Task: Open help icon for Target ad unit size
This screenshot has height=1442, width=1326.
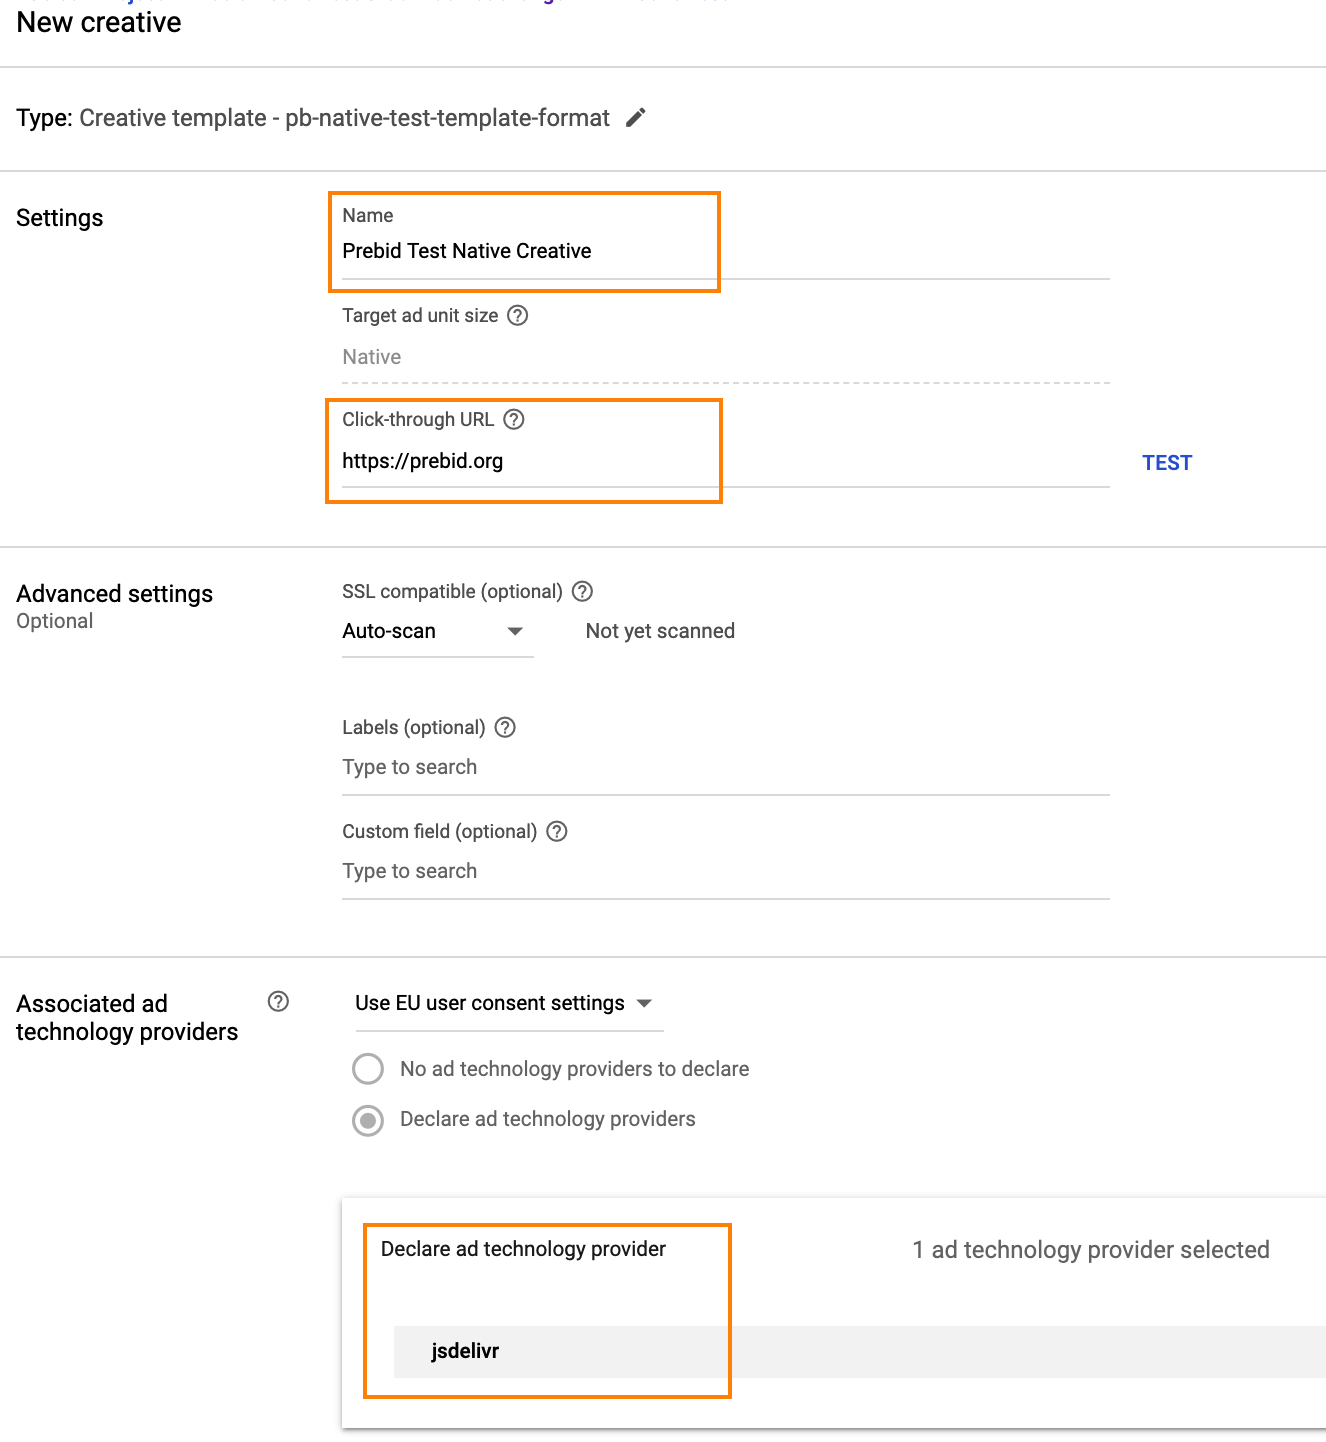Action: [x=517, y=316]
